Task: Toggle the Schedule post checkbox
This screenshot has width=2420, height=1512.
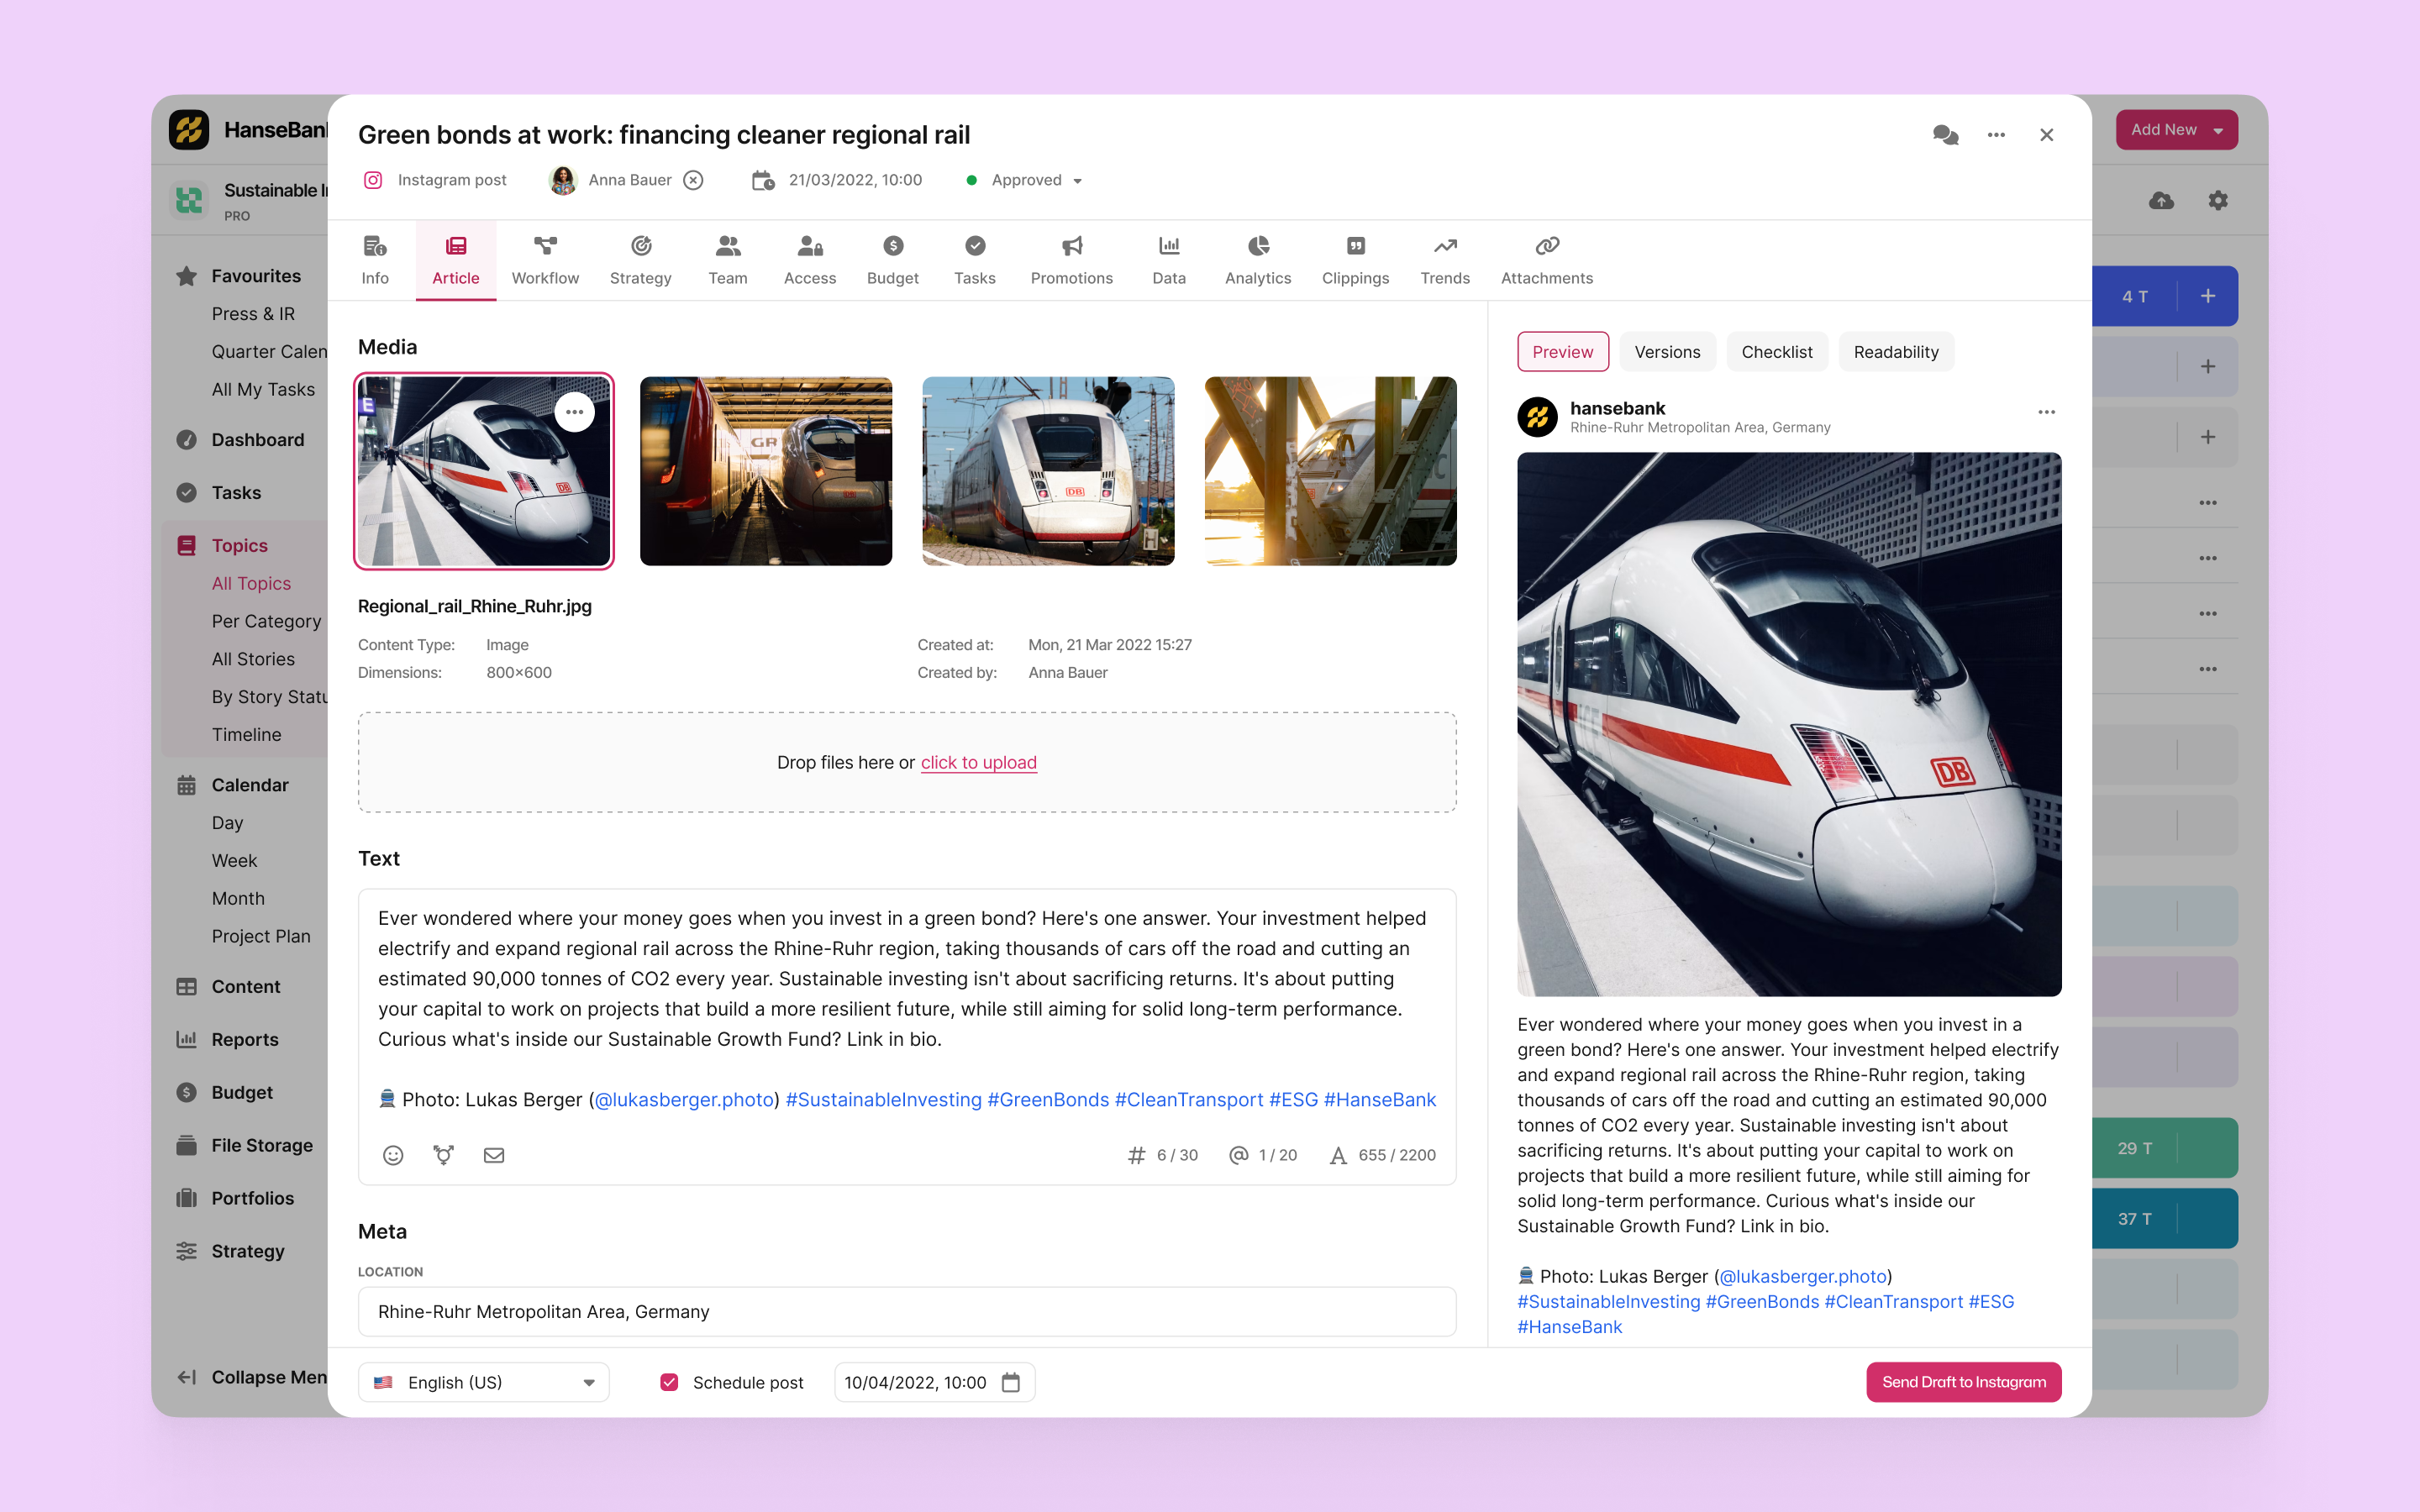Action: pyautogui.click(x=669, y=1382)
